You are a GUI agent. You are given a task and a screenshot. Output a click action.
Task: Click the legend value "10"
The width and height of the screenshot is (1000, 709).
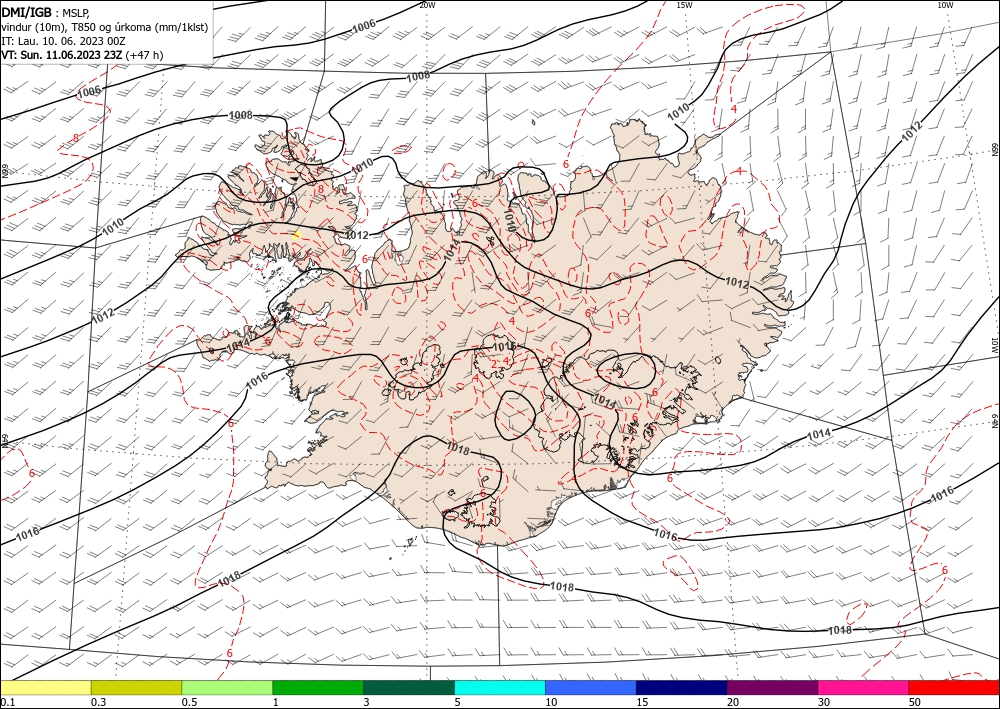(551, 702)
